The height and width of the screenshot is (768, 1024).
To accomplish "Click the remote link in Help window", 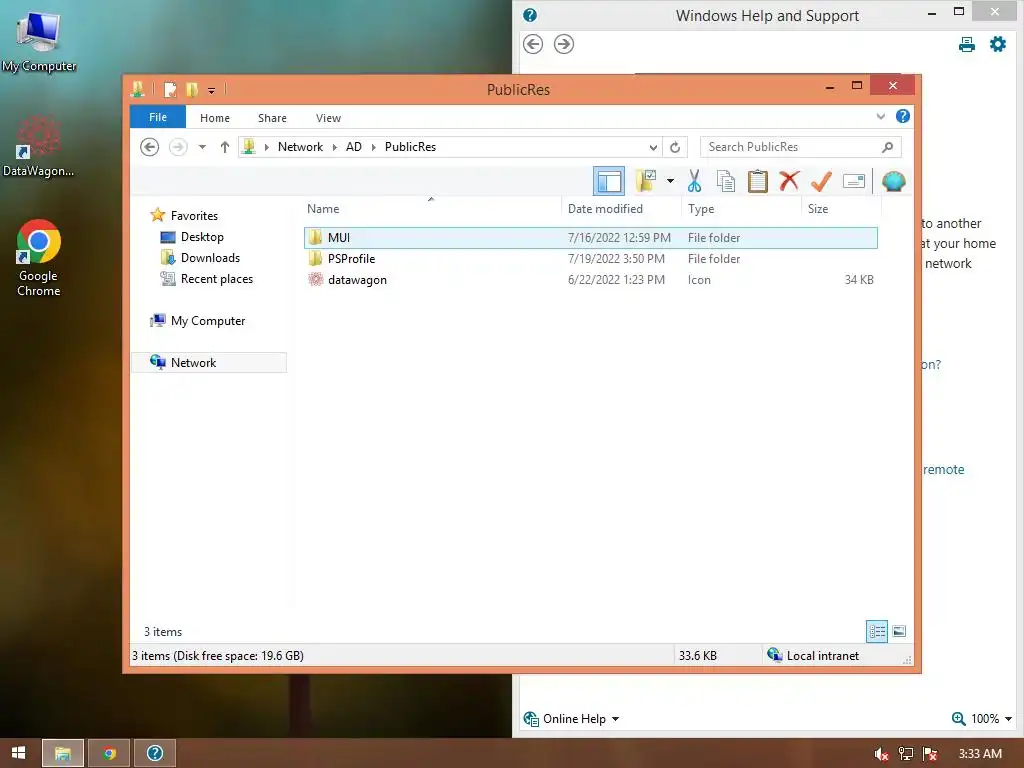I will pyautogui.click(x=944, y=470).
